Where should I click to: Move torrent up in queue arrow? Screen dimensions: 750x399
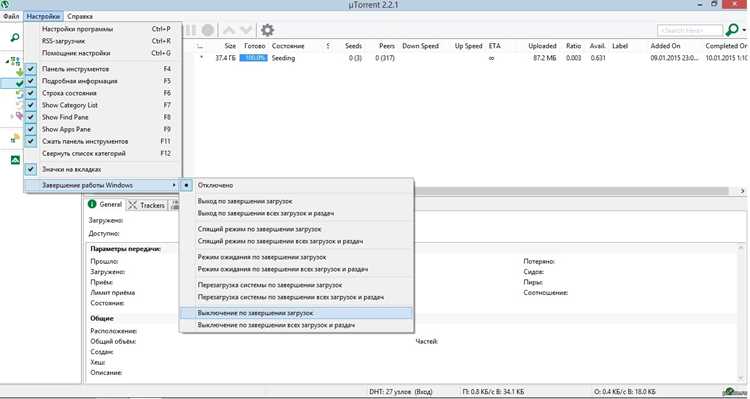click(x=229, y=30)
